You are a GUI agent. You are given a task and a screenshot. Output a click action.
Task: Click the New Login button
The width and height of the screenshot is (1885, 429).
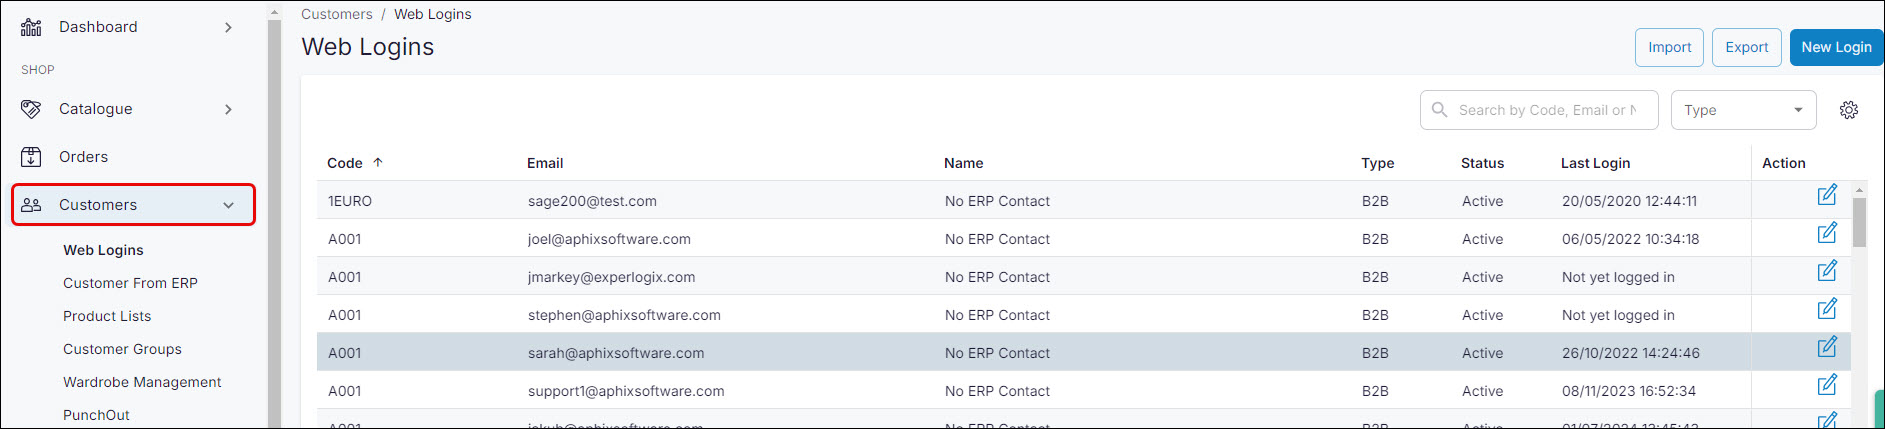click(x=1836, y=47)
